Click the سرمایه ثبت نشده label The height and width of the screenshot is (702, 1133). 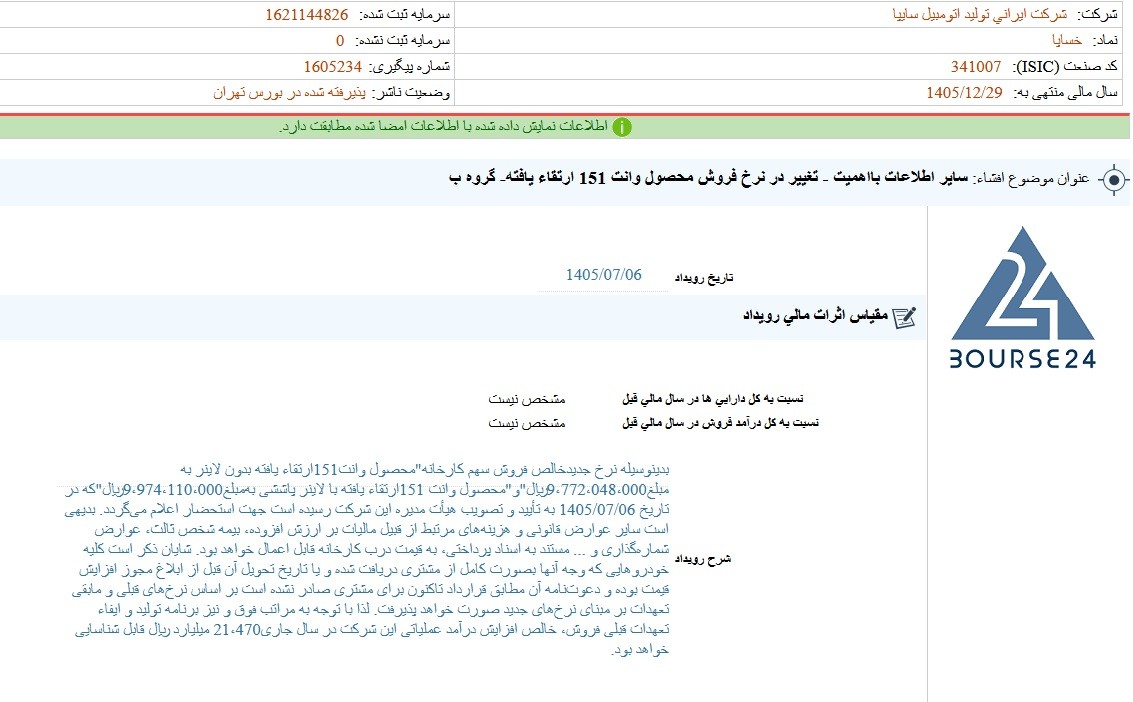coord(403,40)
